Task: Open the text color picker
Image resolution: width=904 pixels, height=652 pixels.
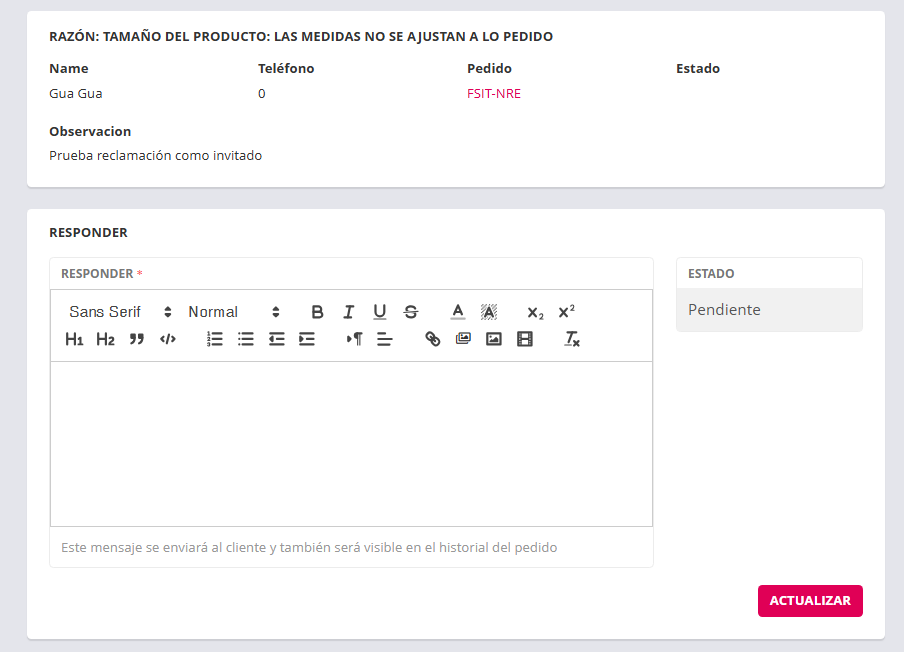Action: 458,312
